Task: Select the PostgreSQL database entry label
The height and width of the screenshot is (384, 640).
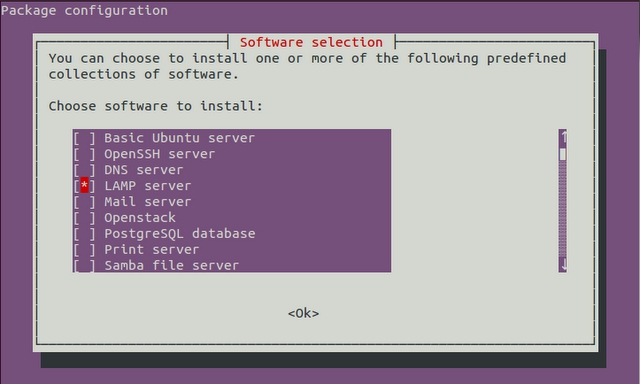Action: pyautogui.click(x=180, y=234)
